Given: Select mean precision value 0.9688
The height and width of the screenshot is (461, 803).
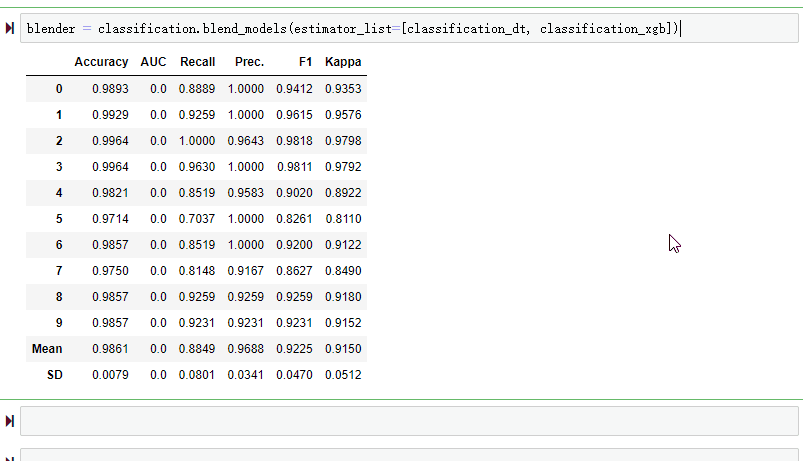Looking at the screenshot, I should click(x=245, y=349).
